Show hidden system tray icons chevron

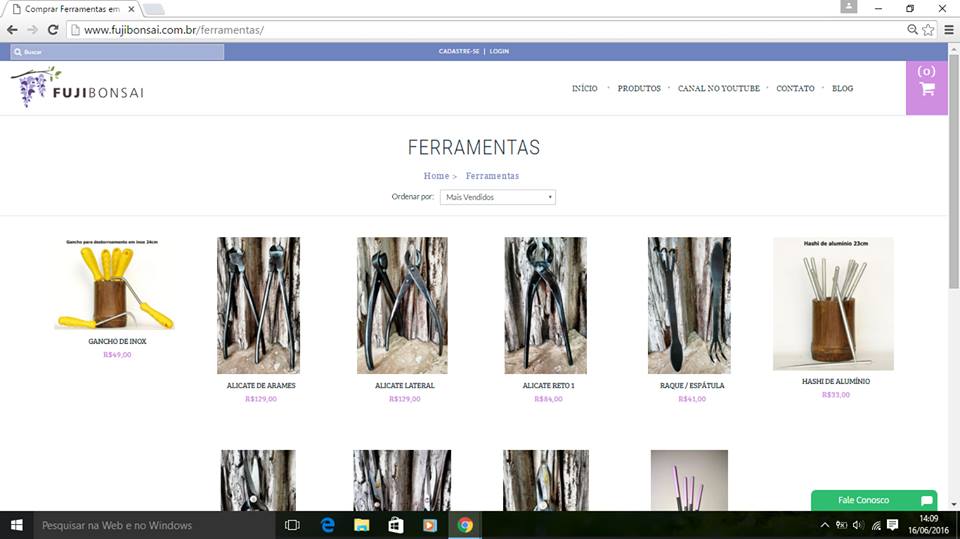click(824, 525)
